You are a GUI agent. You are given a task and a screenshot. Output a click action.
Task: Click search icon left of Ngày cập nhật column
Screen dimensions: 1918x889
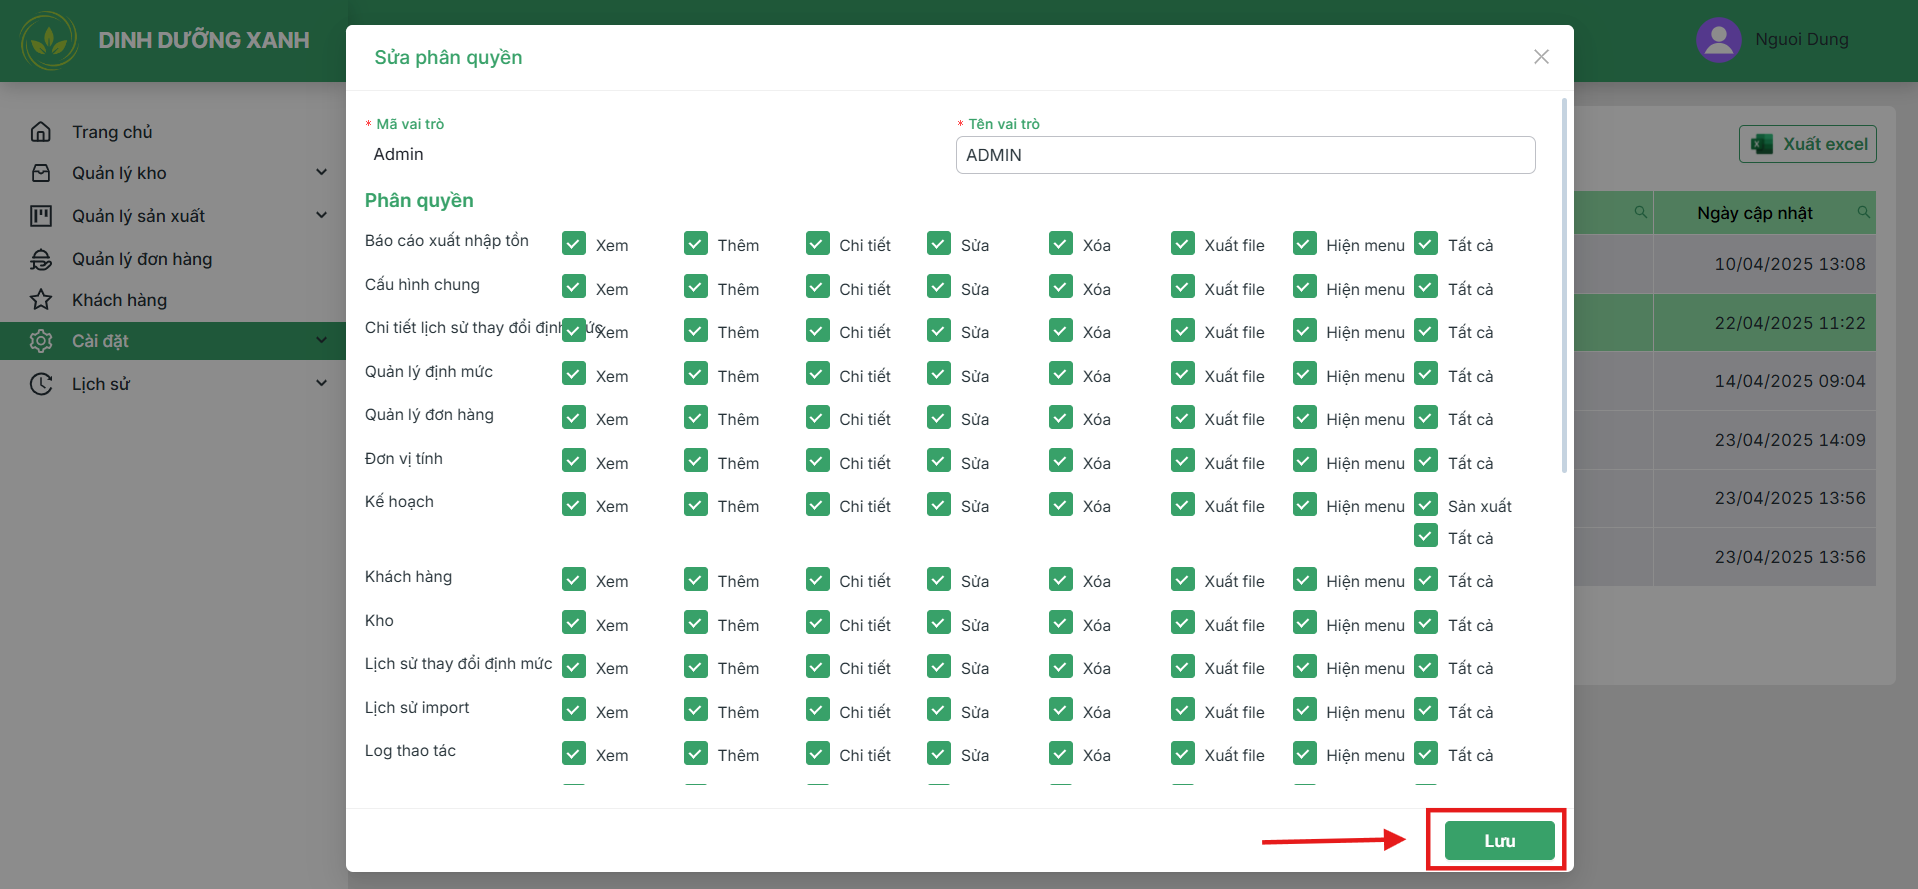point(1640,212)
